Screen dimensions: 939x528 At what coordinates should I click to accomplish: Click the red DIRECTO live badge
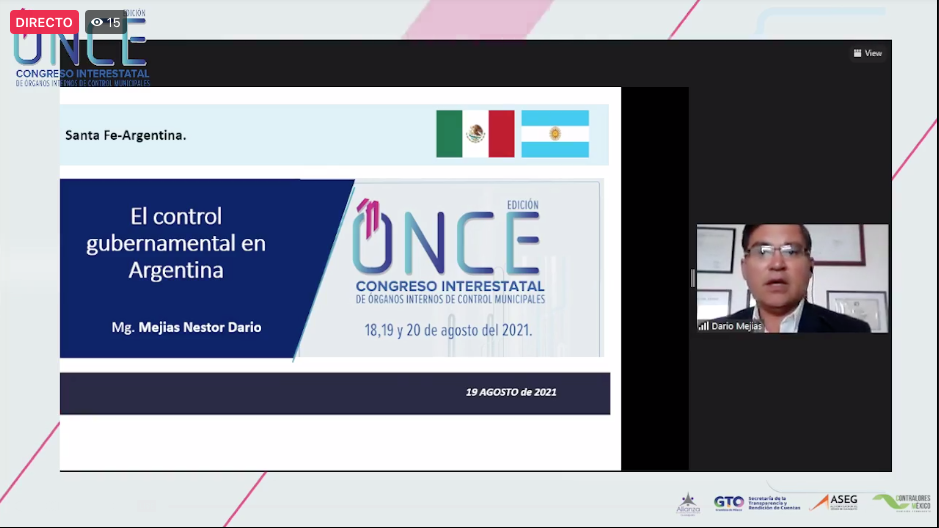[x=44, y=22]
